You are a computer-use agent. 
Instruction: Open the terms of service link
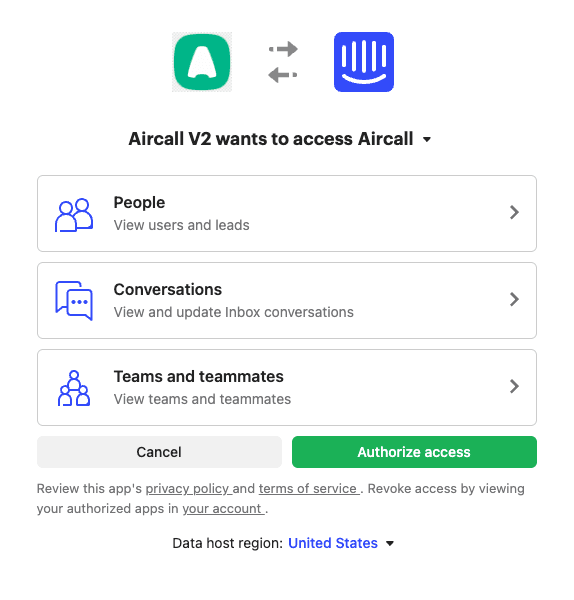pos(308,489)
